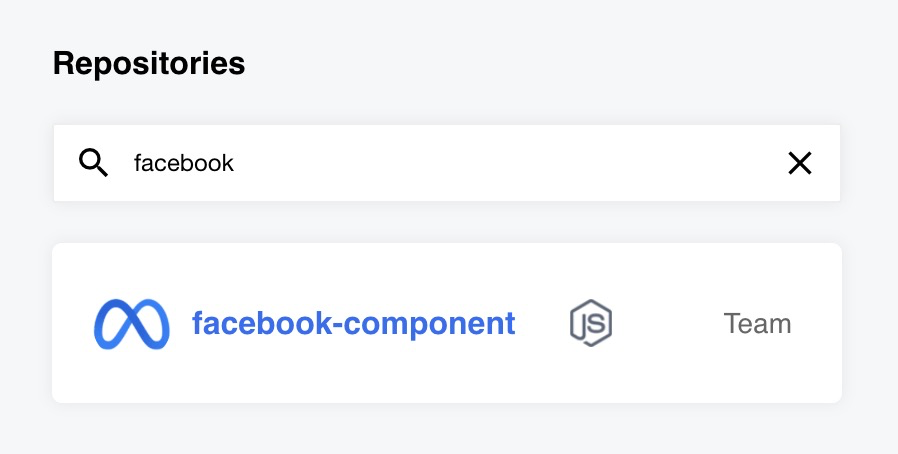Click the Repositories heading
Image resolution: width=898 pixels, height=454 pixels.
click(x=149, y=64)
